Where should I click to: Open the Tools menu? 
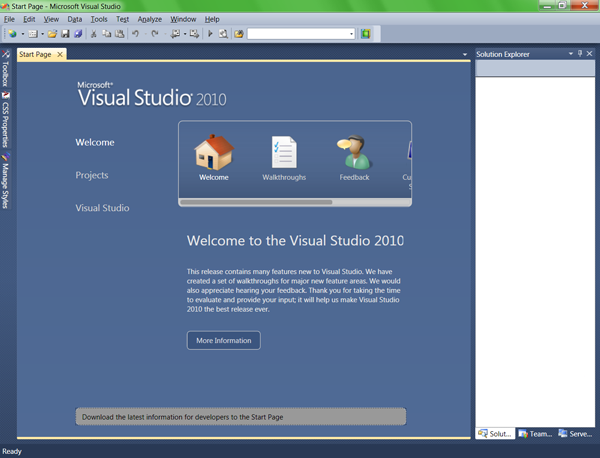99,19
